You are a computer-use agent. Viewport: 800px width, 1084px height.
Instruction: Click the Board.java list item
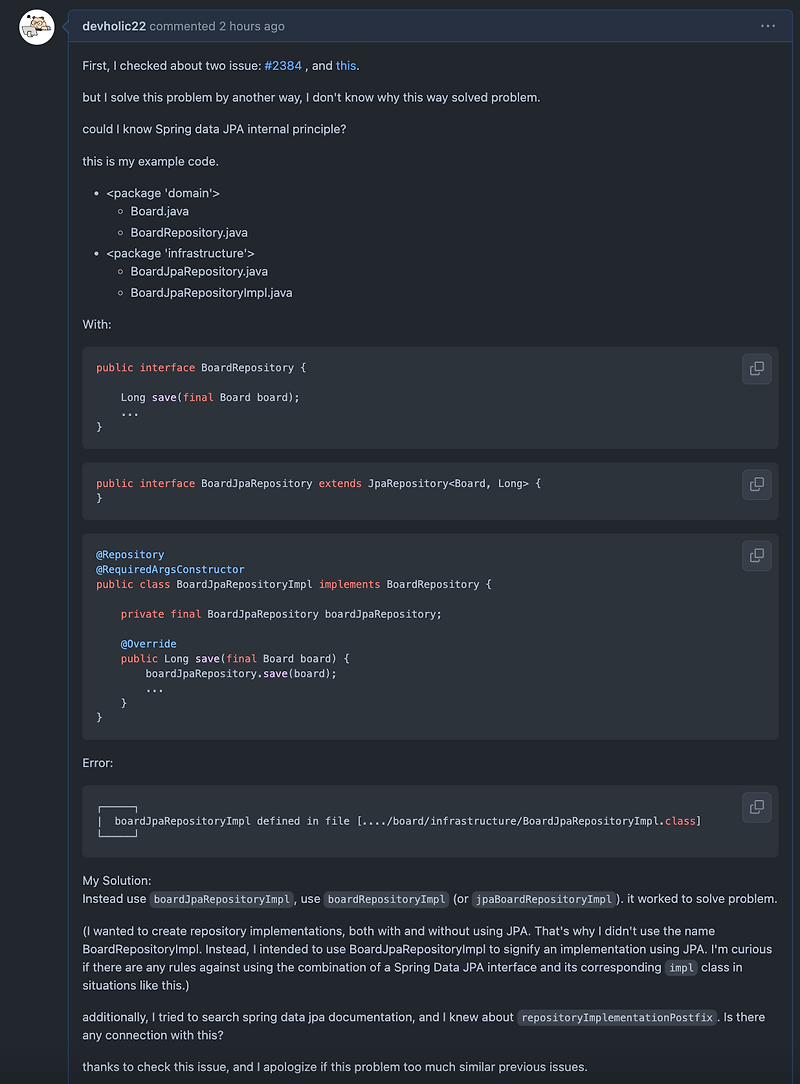click(160, 212)
